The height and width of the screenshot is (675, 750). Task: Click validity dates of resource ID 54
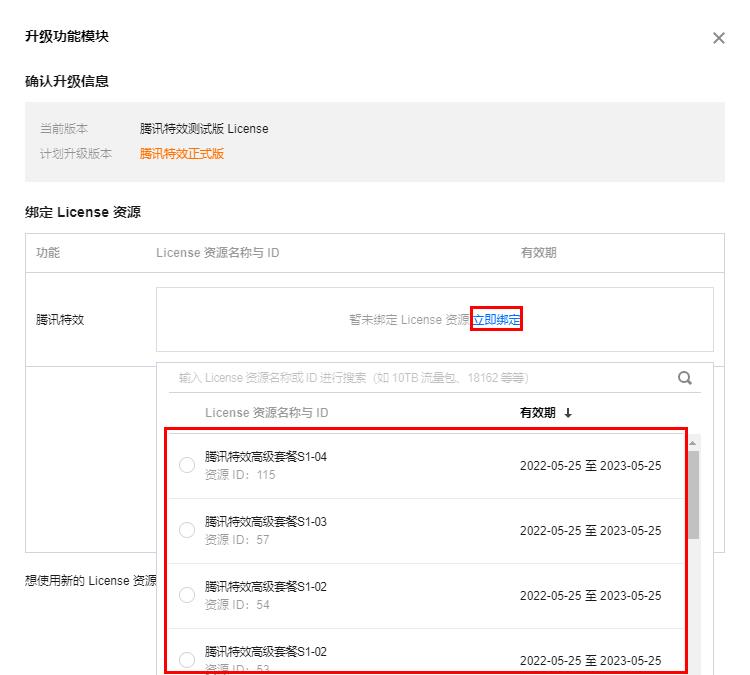click(x=590, y=596)
